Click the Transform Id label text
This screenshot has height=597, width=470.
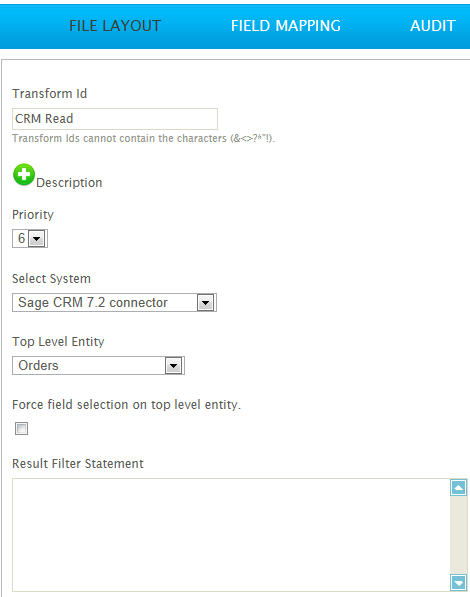50,94
